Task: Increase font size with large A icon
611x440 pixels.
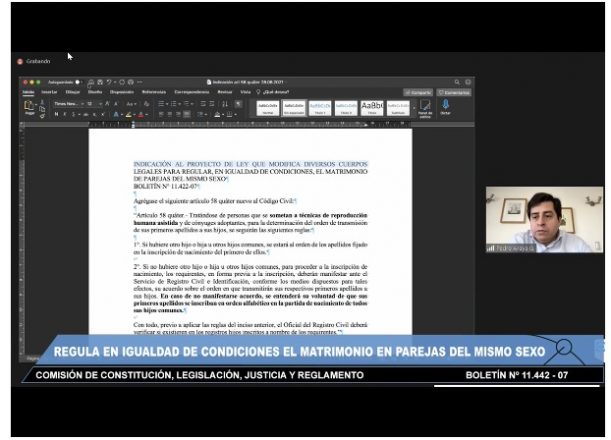Action: coord(108,104)
